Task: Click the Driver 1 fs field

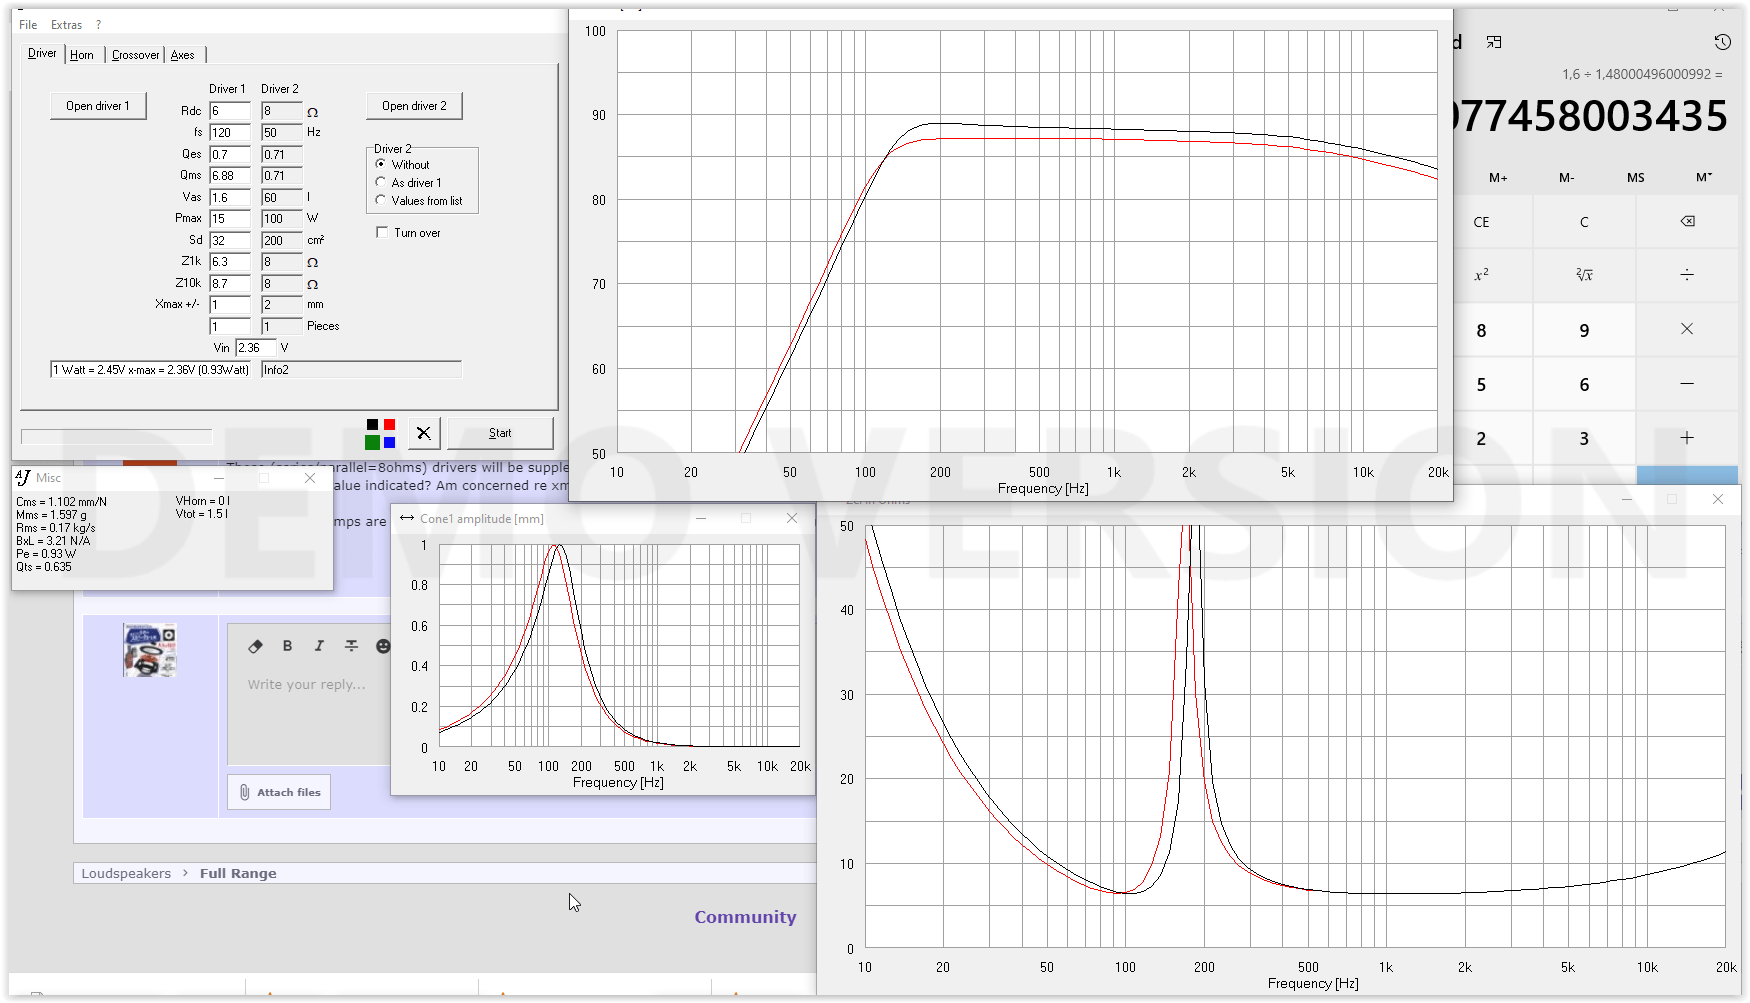Action: [x=229, y=132]
